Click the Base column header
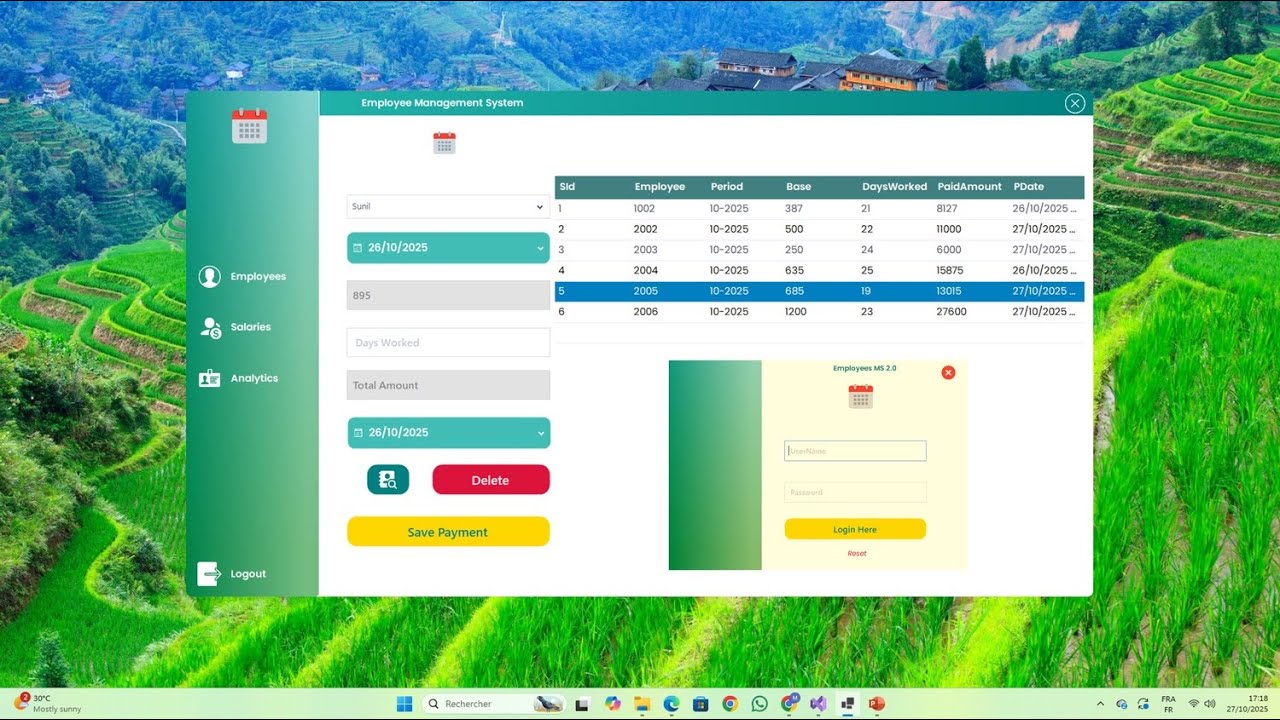Screen dimensions: 1280x720 (798, 187)
